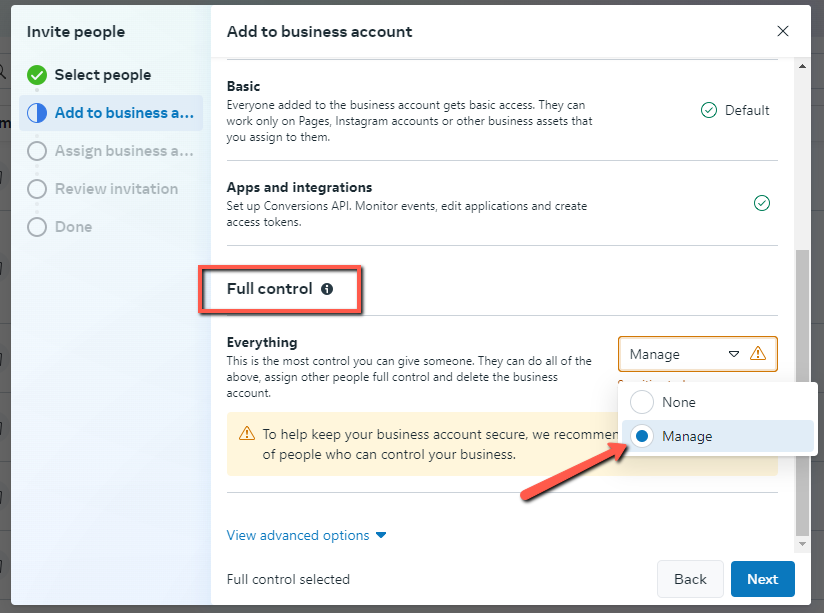Click the checkmark icon for Apps and integrations

pos(761,203)
